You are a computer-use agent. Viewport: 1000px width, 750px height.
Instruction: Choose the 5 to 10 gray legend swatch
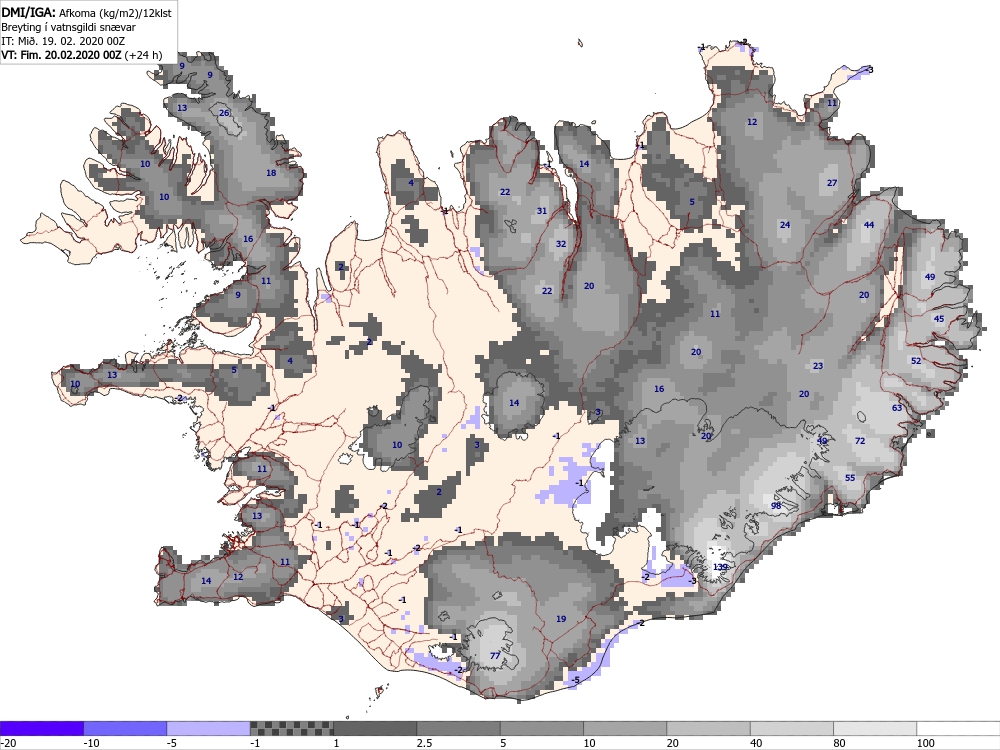pos(541,728)
